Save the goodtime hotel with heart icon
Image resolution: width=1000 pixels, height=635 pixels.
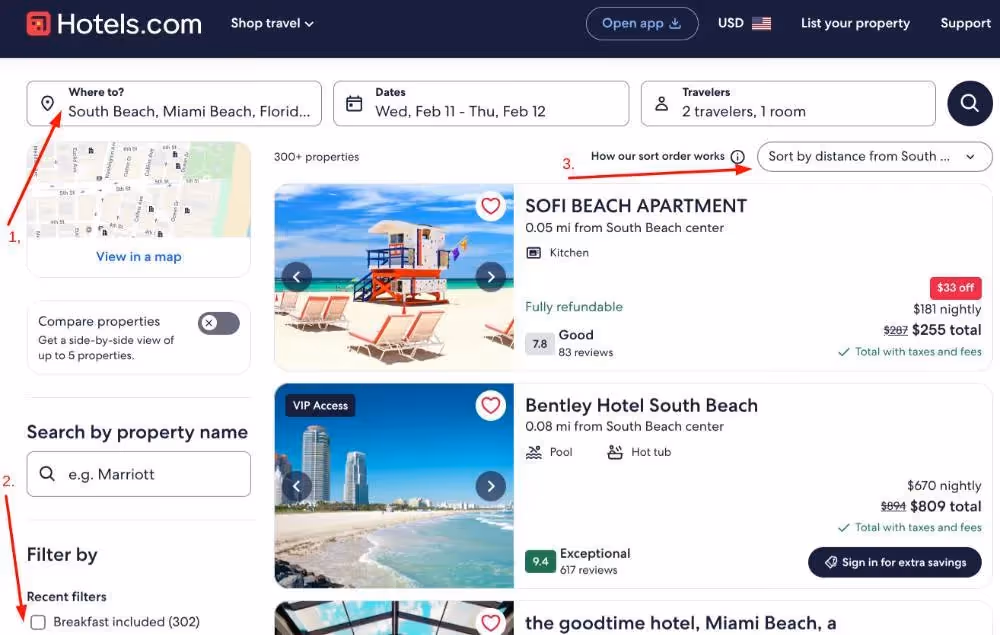(x=490, y=622)
